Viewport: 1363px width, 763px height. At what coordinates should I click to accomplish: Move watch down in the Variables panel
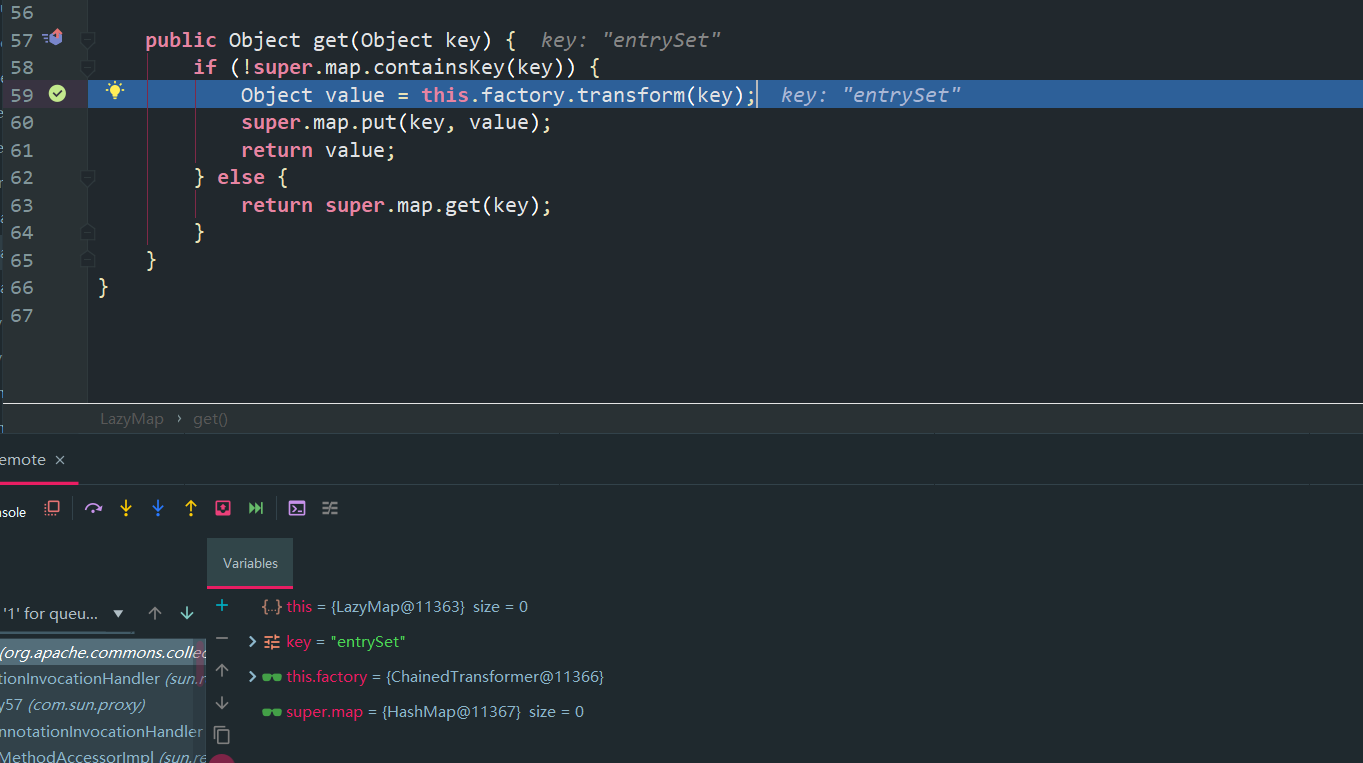pos(222,703)
